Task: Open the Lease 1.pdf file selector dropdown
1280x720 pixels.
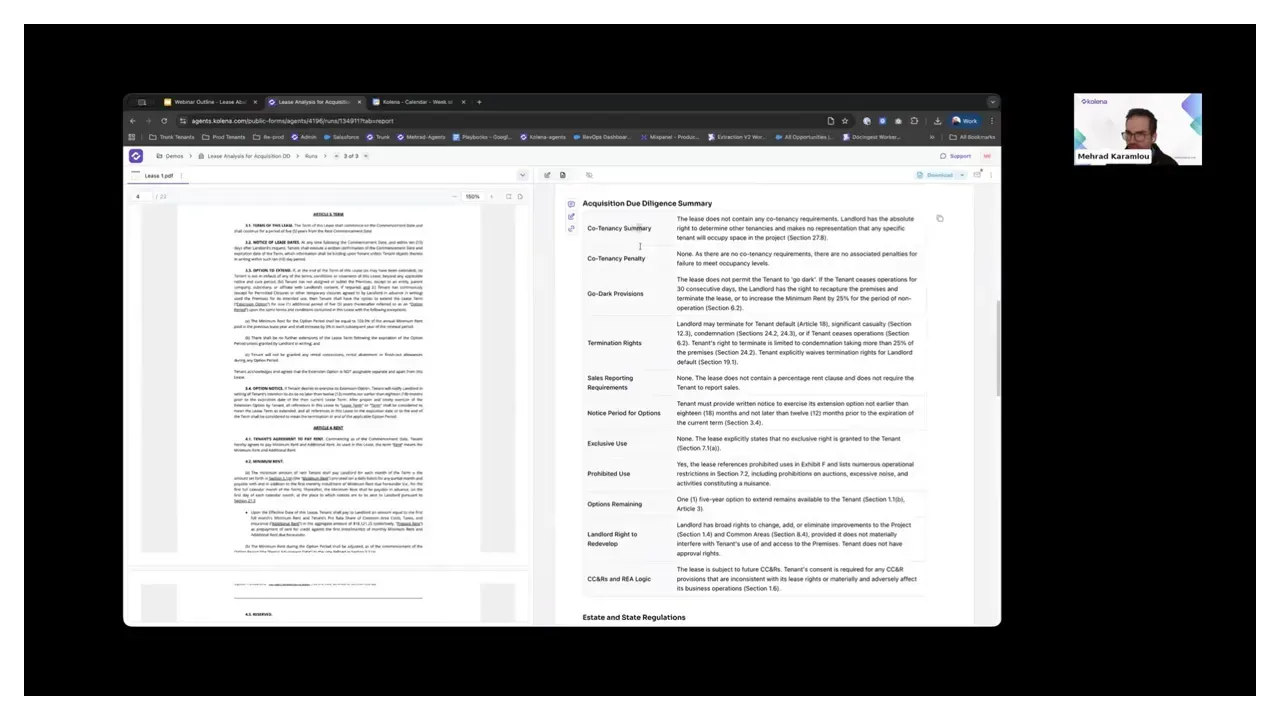Action: coord(523,175)
